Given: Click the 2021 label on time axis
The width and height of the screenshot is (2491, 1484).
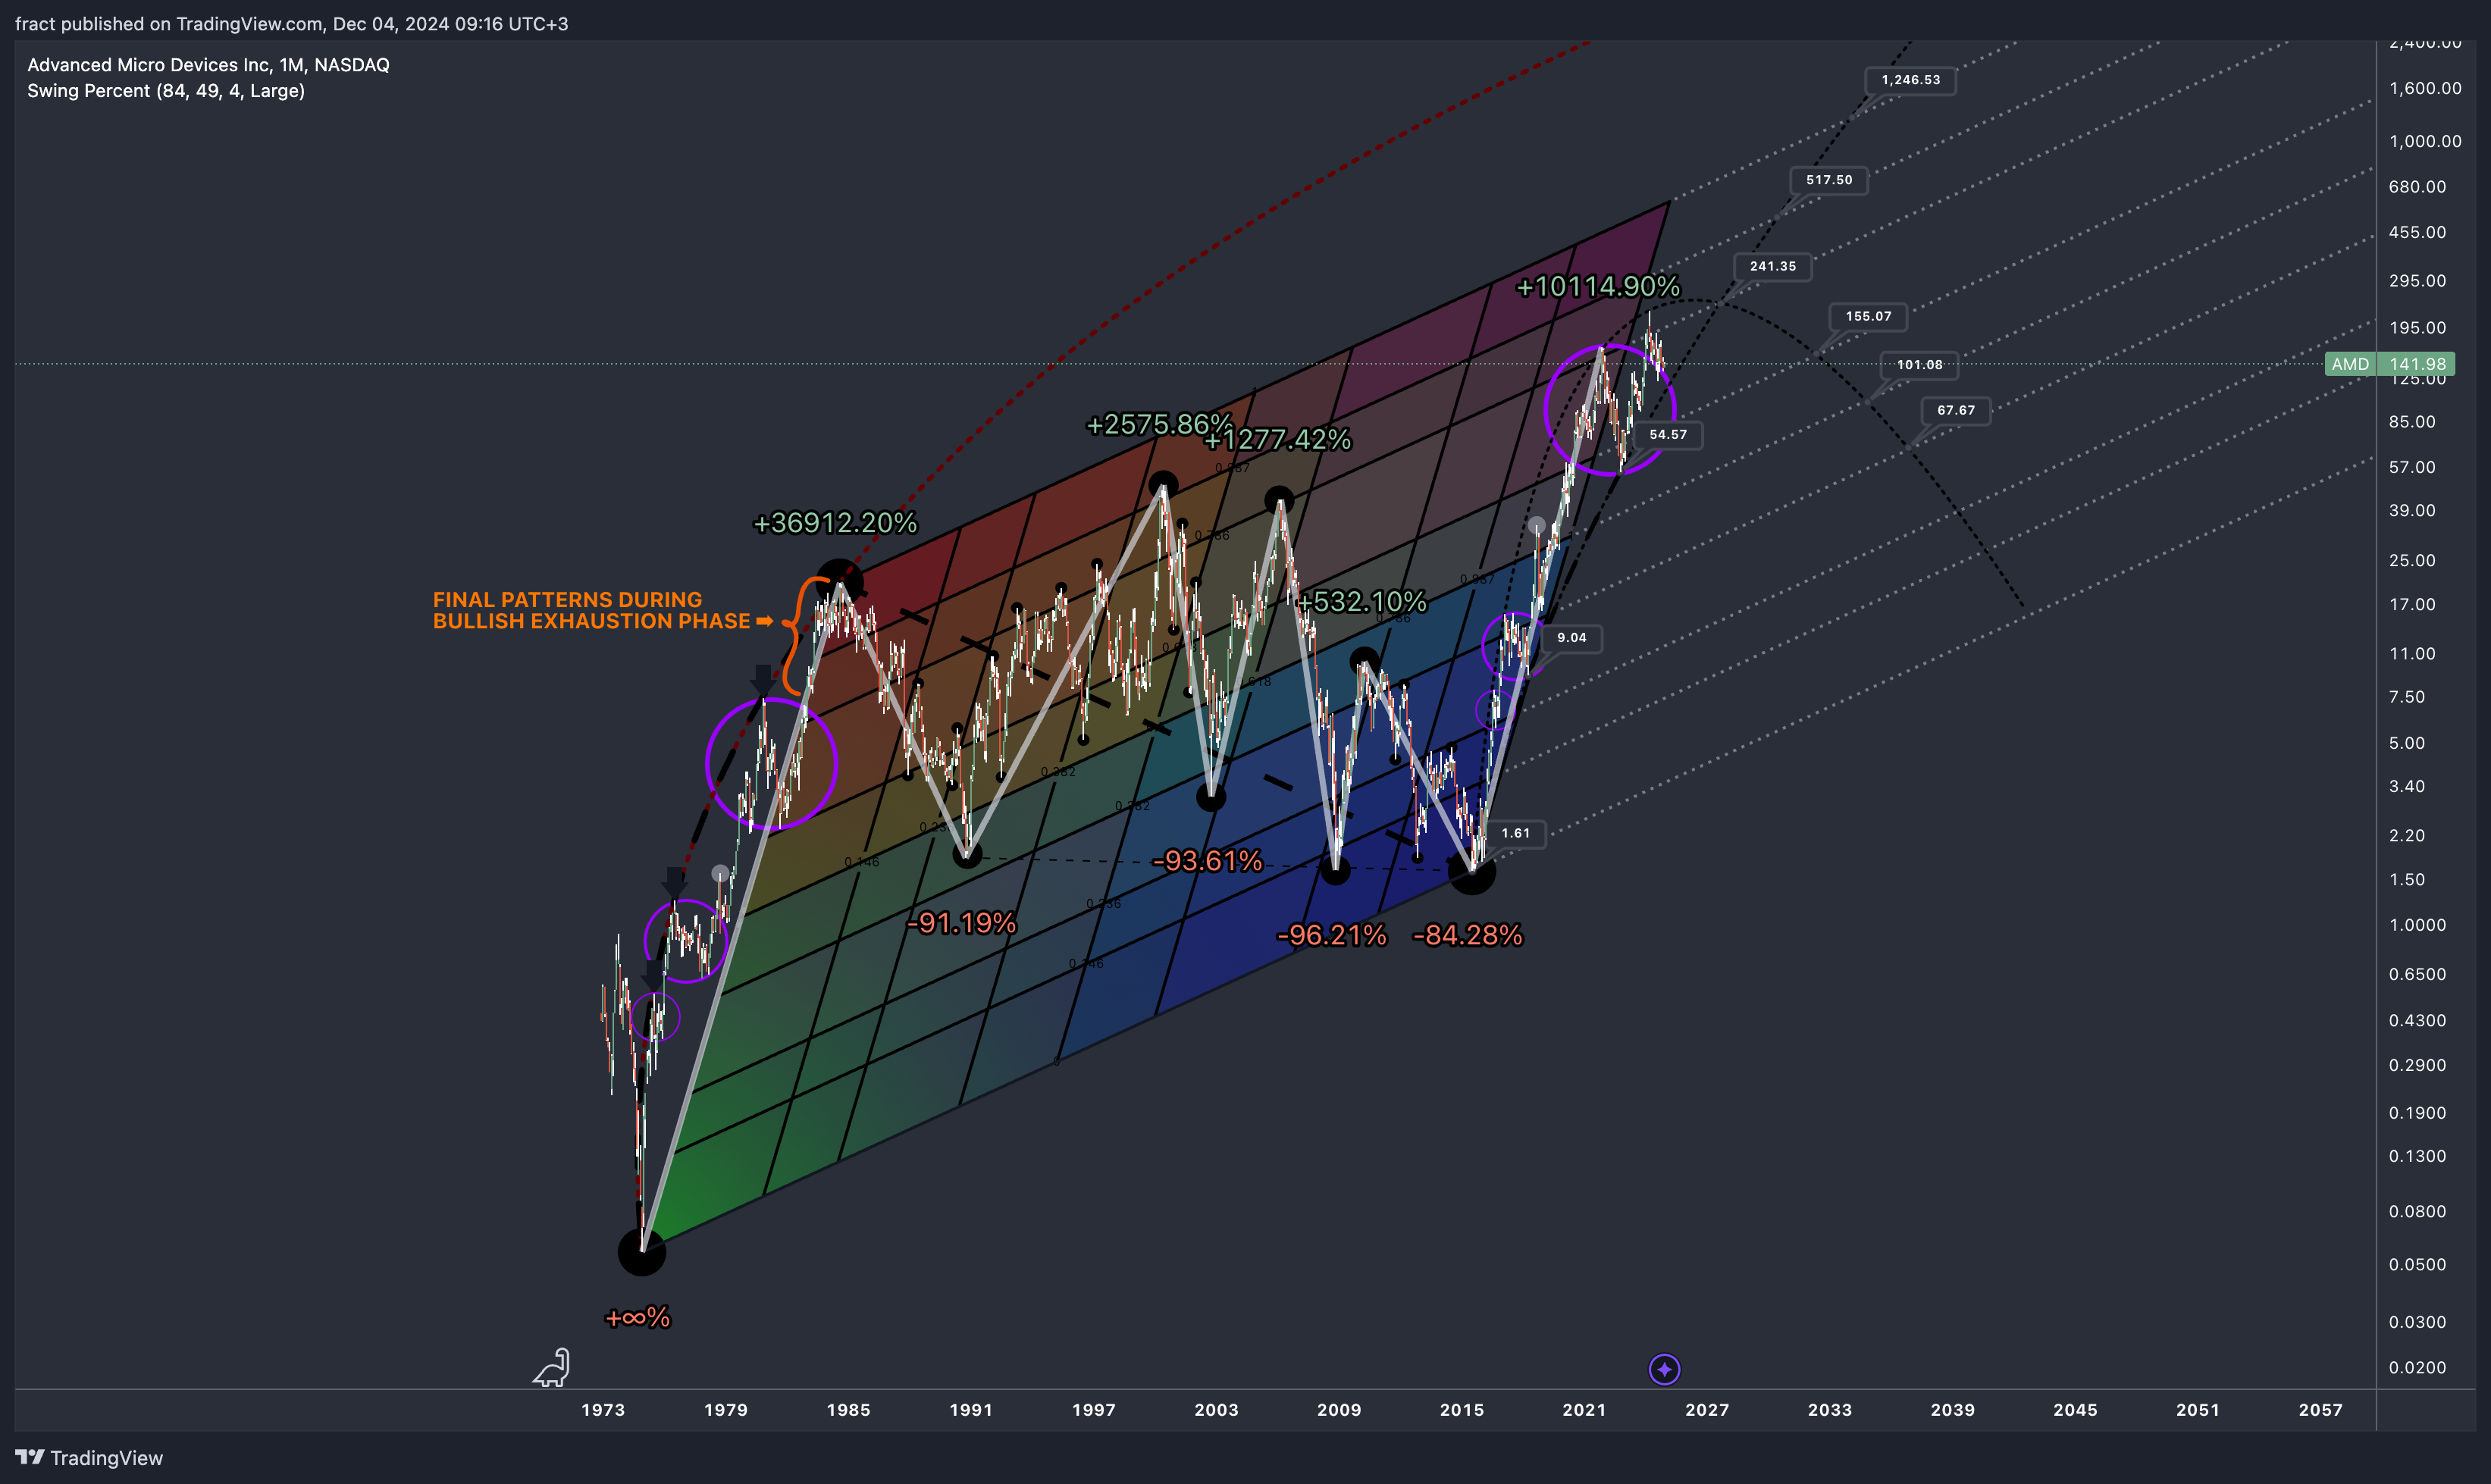Looking at the screenshot, I should (1584, 1410).
